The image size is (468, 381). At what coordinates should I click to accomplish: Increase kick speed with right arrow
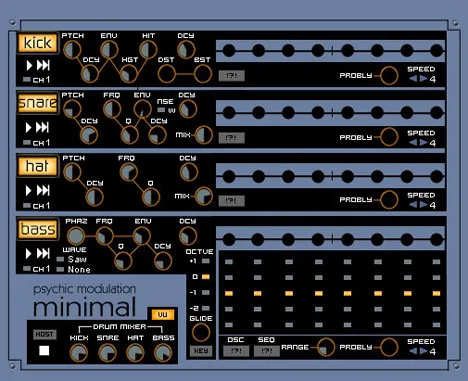pyautogui.click(x=423, y=79)
